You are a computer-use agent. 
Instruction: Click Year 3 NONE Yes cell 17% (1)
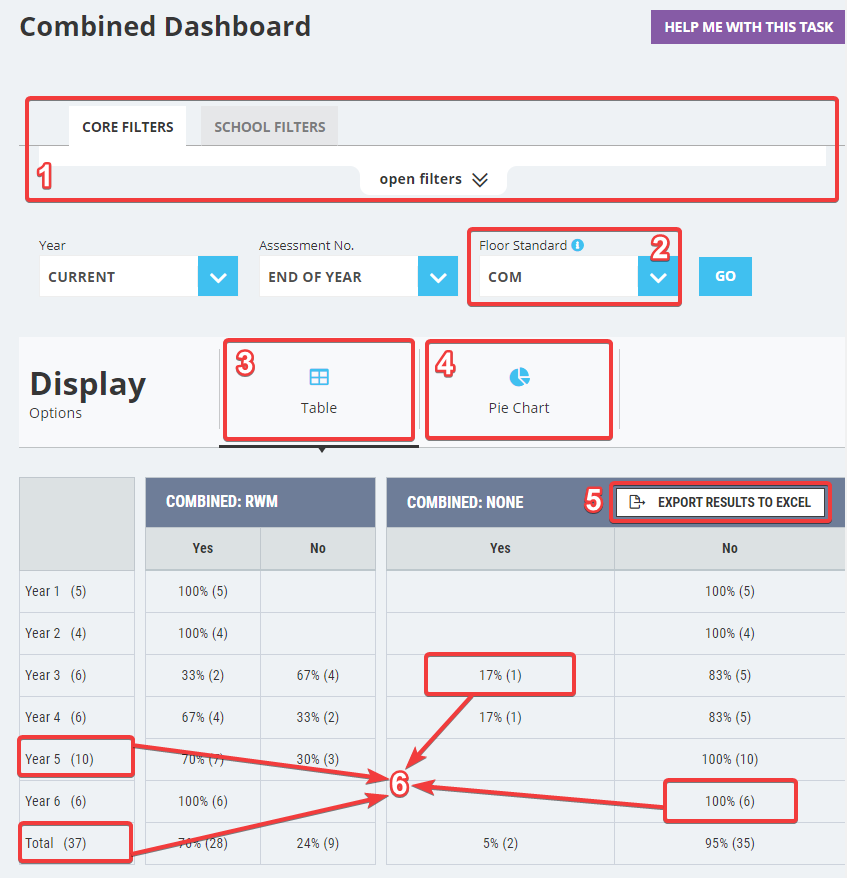click(500, 675)
